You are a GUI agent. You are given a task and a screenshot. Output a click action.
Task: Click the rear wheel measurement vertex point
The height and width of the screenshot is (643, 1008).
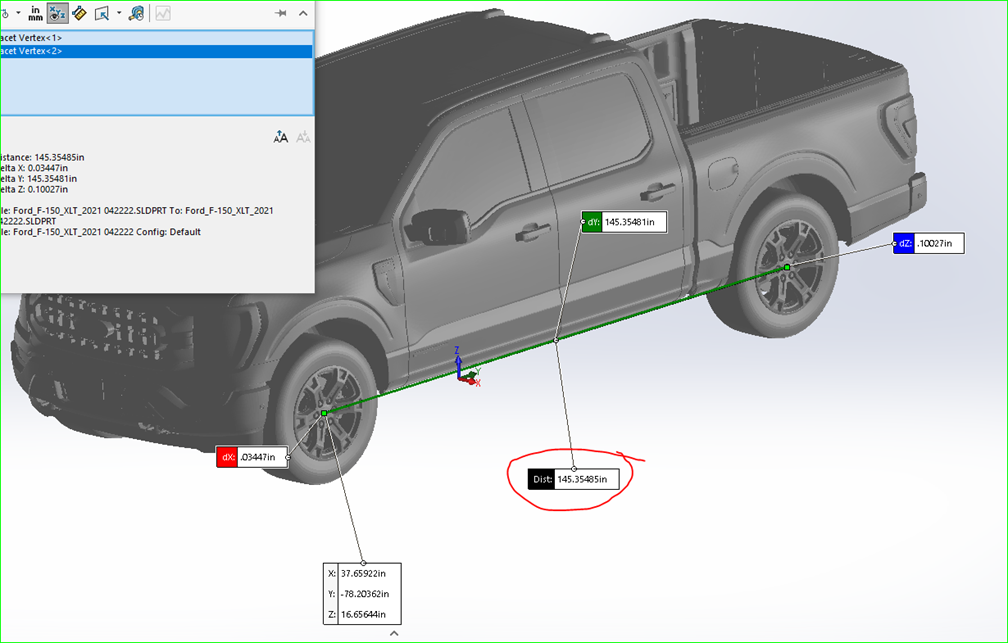pyautogui.click(x=787, y=267)
